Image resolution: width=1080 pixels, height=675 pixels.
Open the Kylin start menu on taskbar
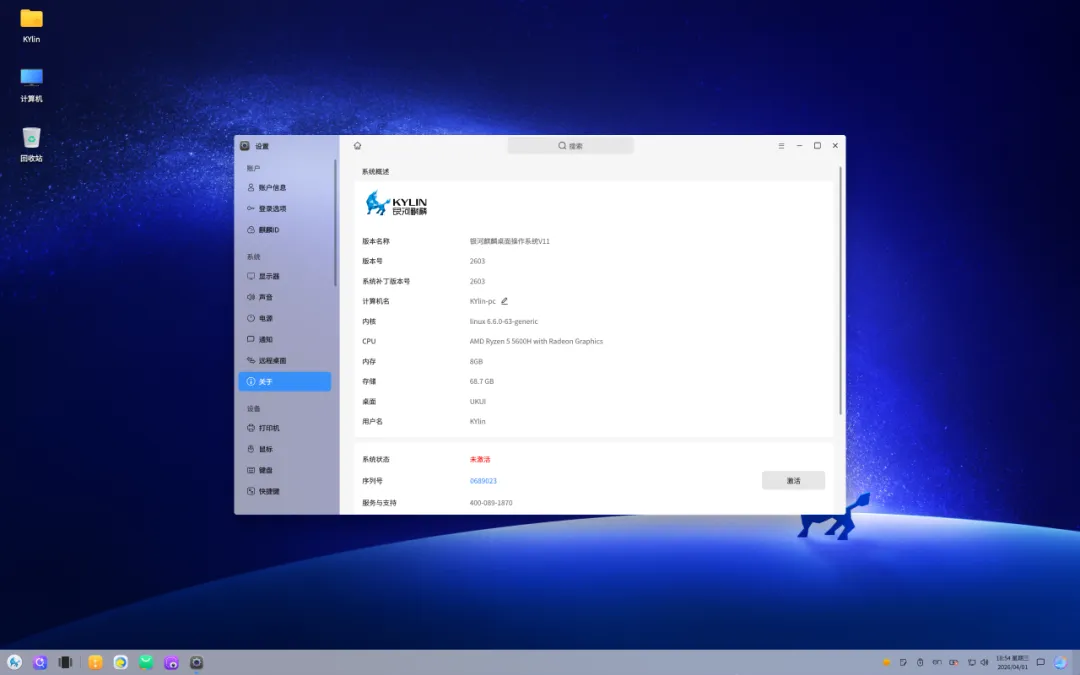point(14,663)
